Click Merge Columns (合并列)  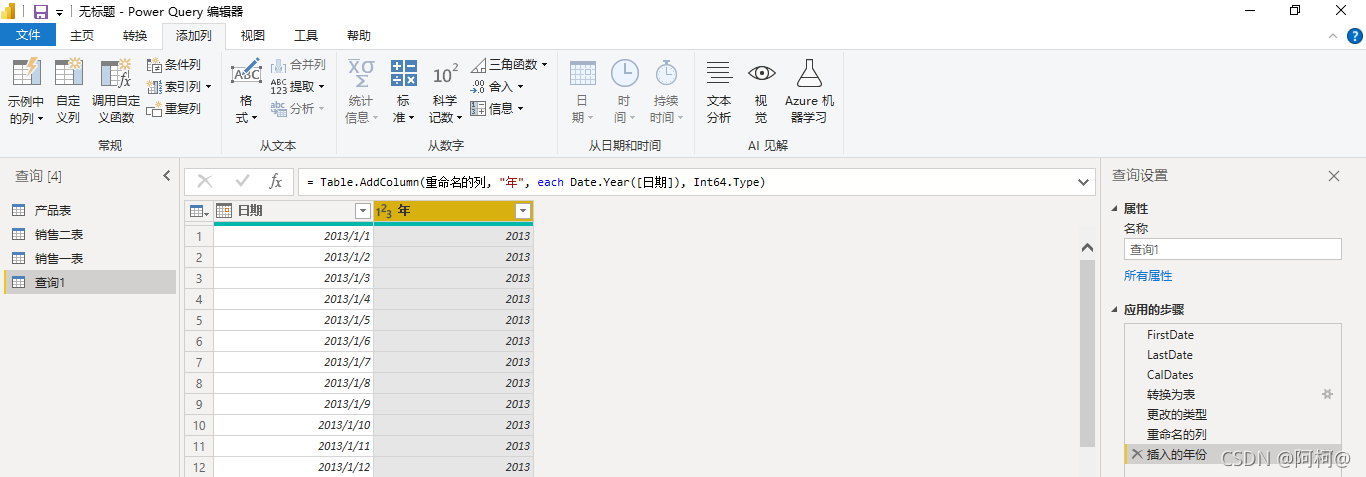pos(298,65)
